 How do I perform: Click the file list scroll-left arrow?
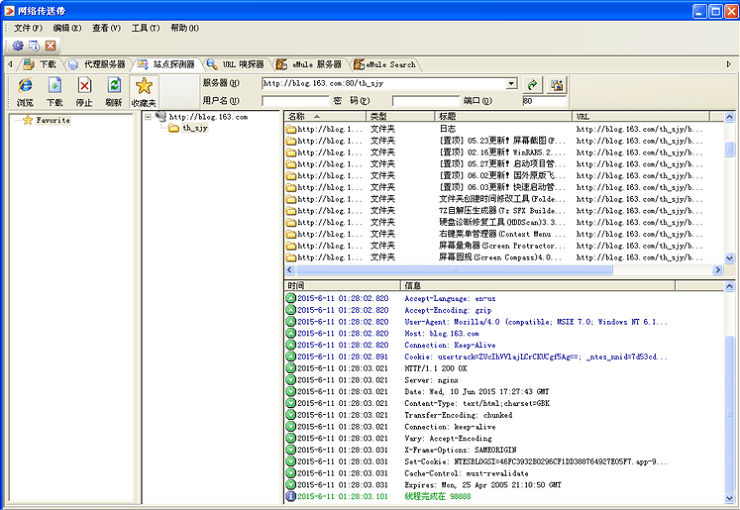point(290,270)
